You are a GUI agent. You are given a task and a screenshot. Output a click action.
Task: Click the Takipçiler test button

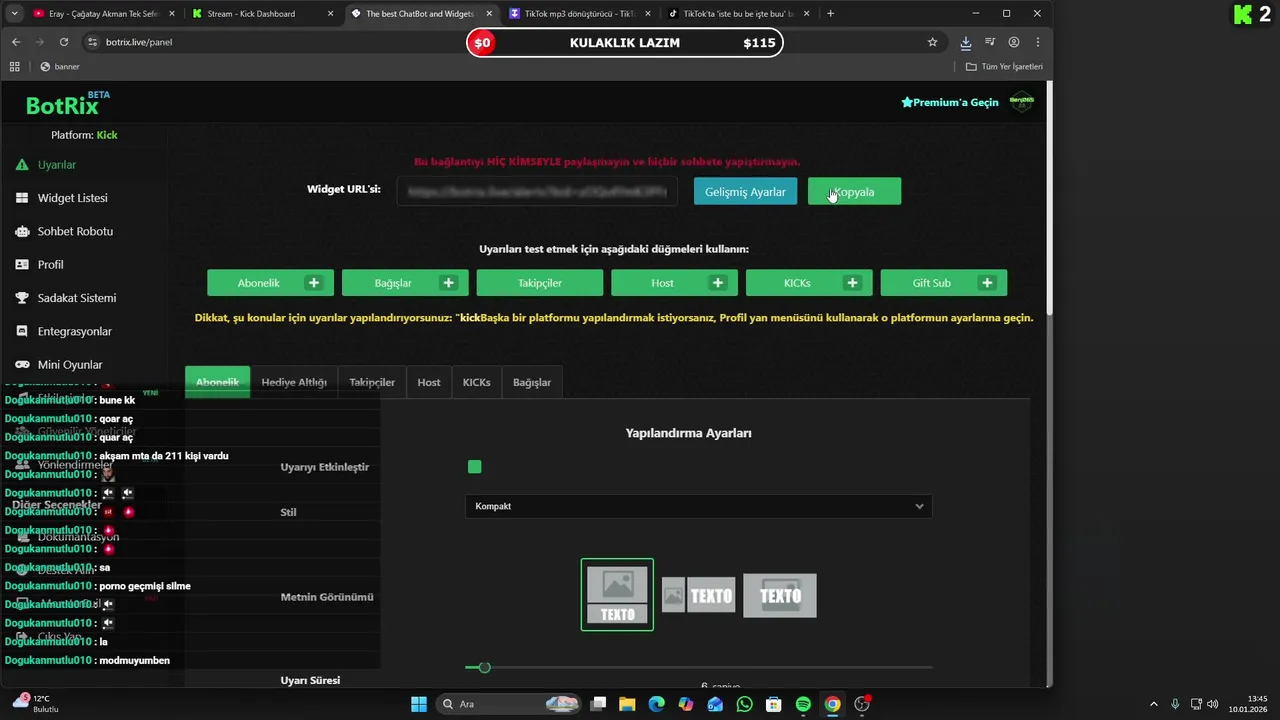540,283
